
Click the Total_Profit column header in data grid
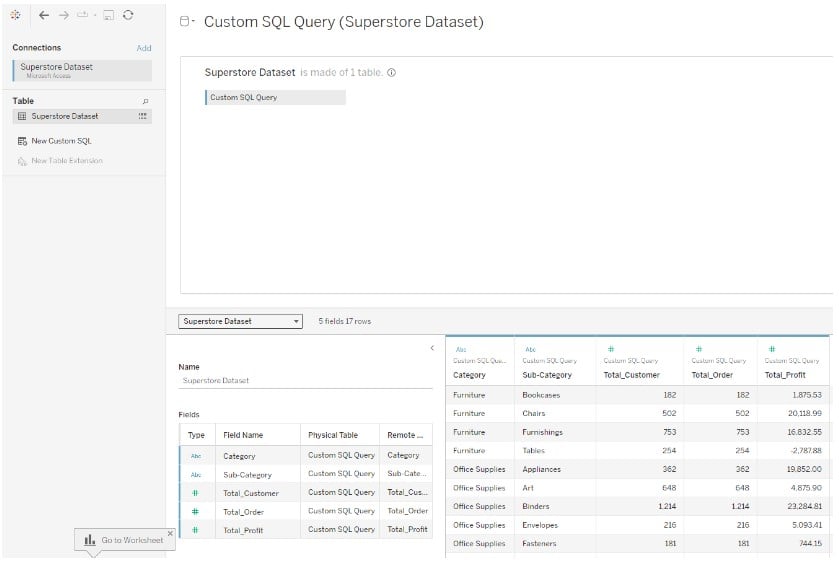[785, 376]
